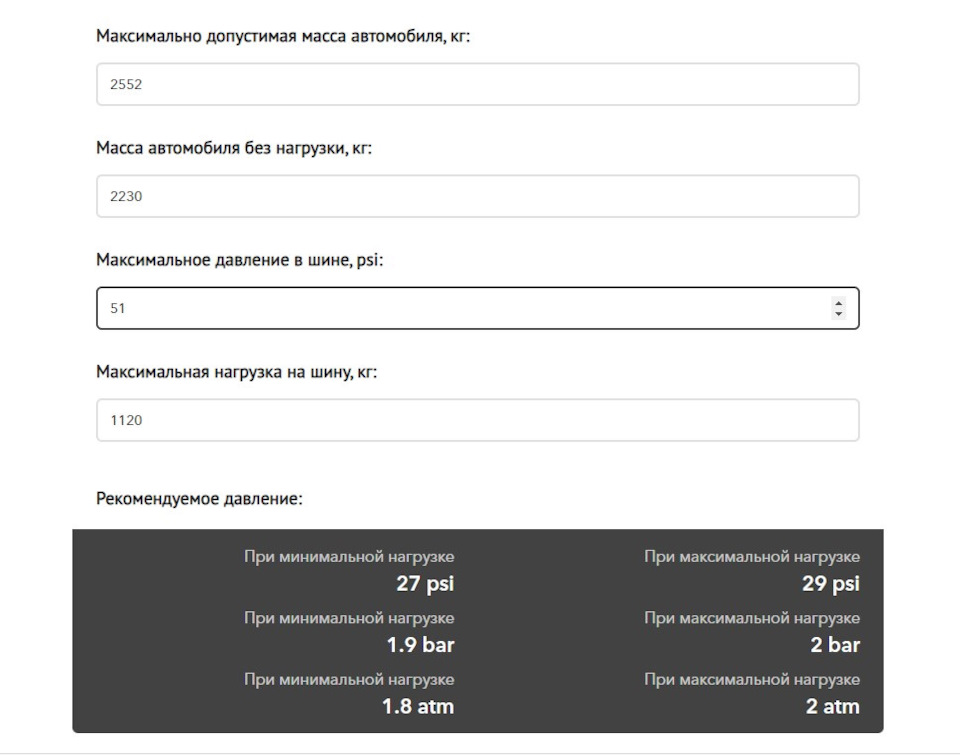Click the maximum allowed vehicle mass field (2552)

pyautogui.click(x=477, y=85)
